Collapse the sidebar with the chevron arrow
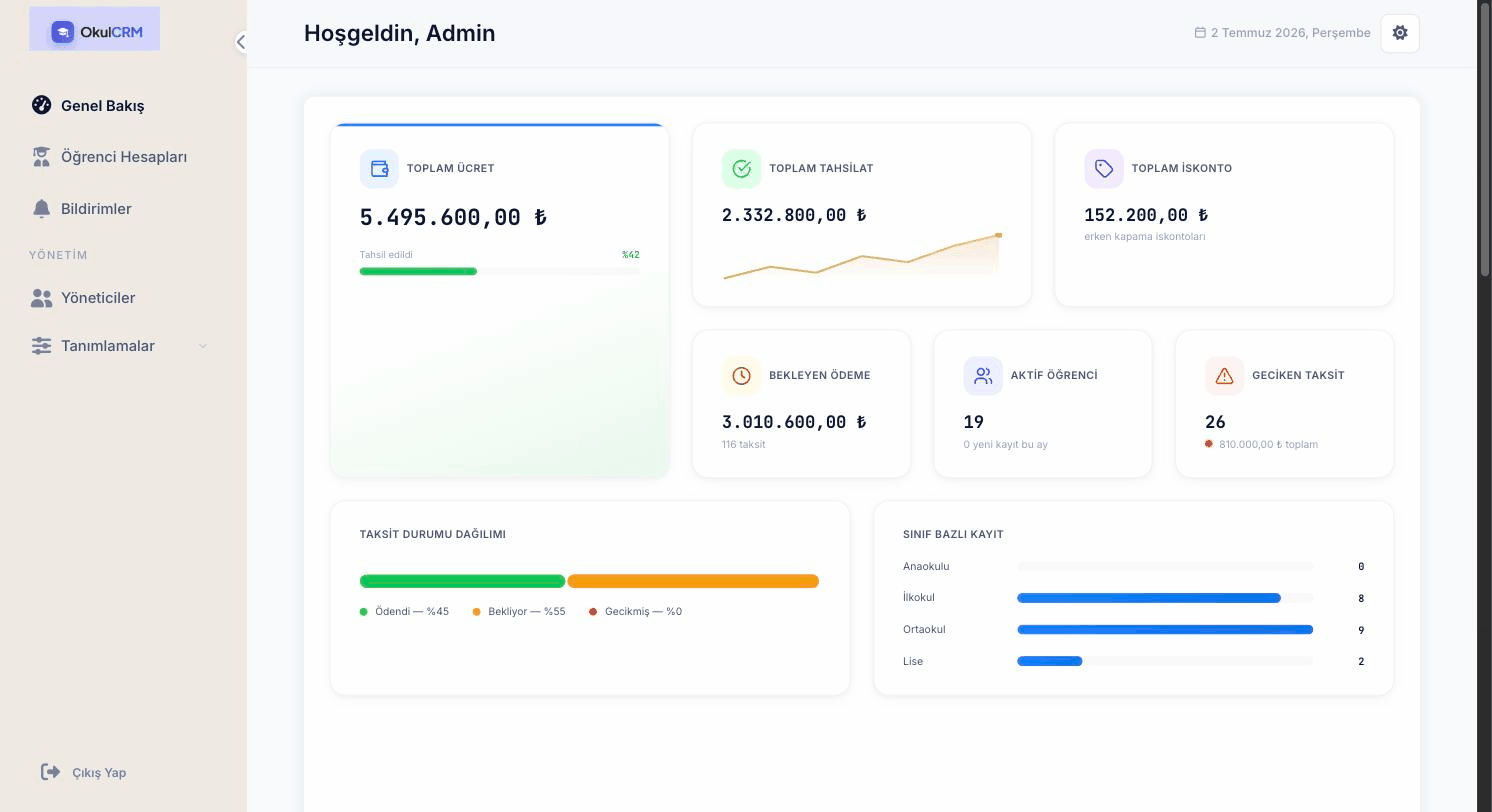 pyautogui.click(x=241, y=42)
